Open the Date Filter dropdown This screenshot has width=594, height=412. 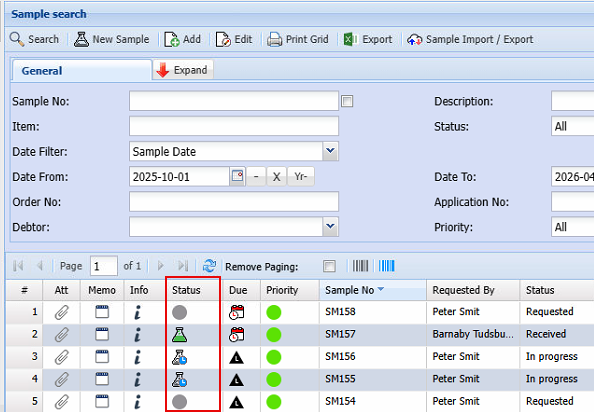click(330, 151)
